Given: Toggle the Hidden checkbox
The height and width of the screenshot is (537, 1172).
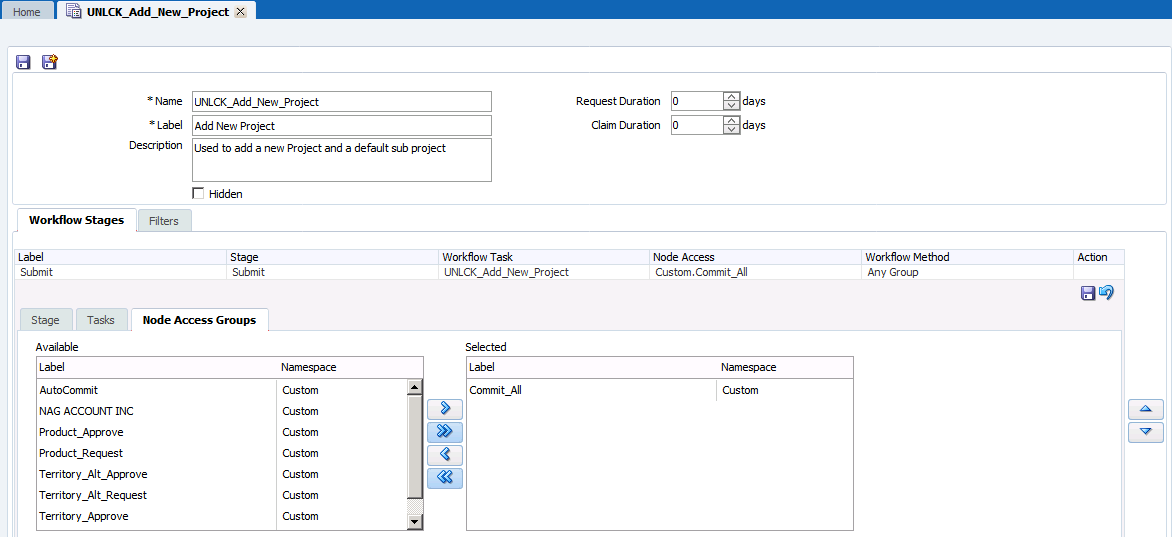Looking at the screenshot, I should pos(198,194).
